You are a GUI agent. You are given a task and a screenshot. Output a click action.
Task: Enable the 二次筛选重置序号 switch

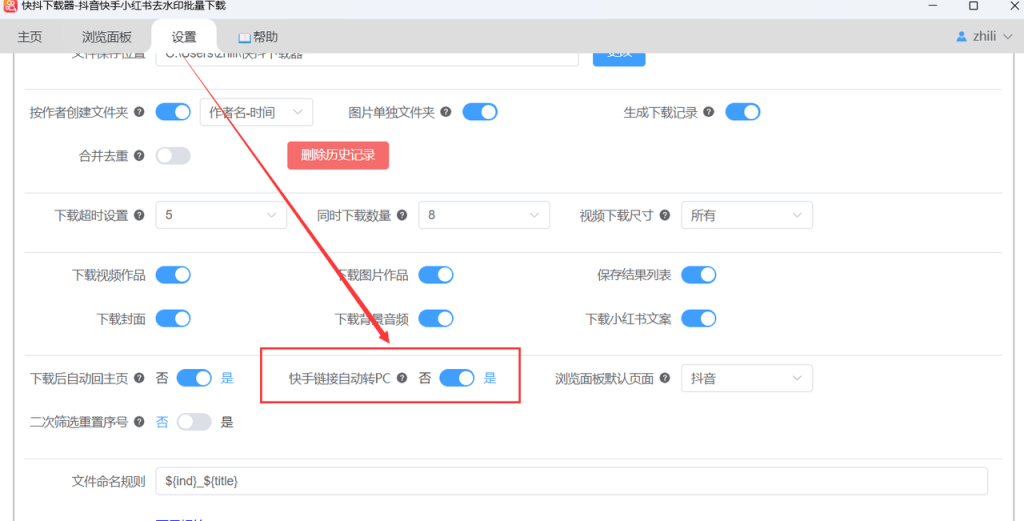[194, 422]
